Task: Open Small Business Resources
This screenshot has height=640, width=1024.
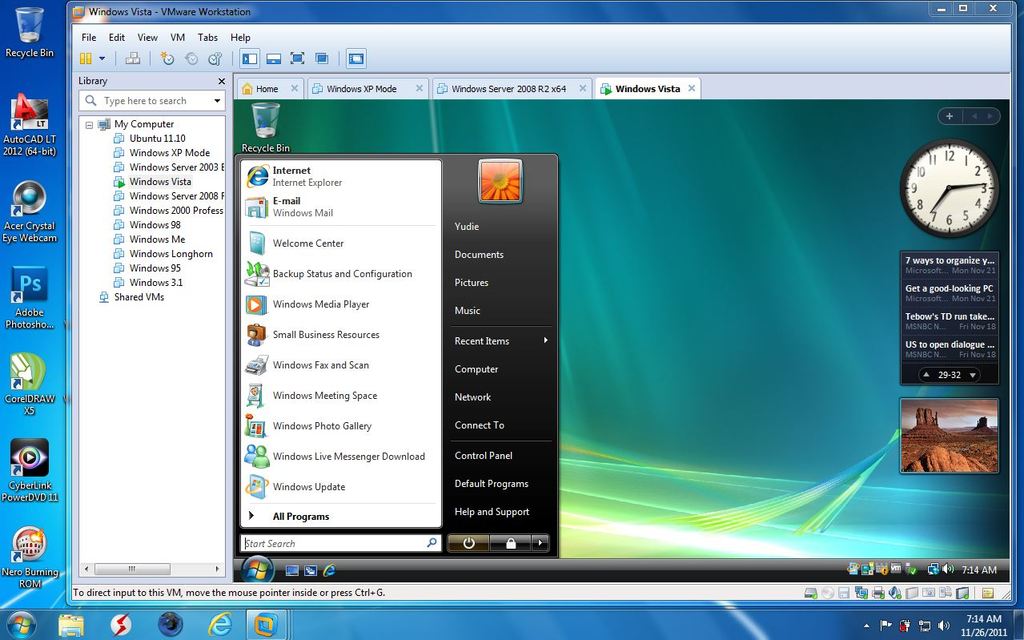Action: (341, 334)
